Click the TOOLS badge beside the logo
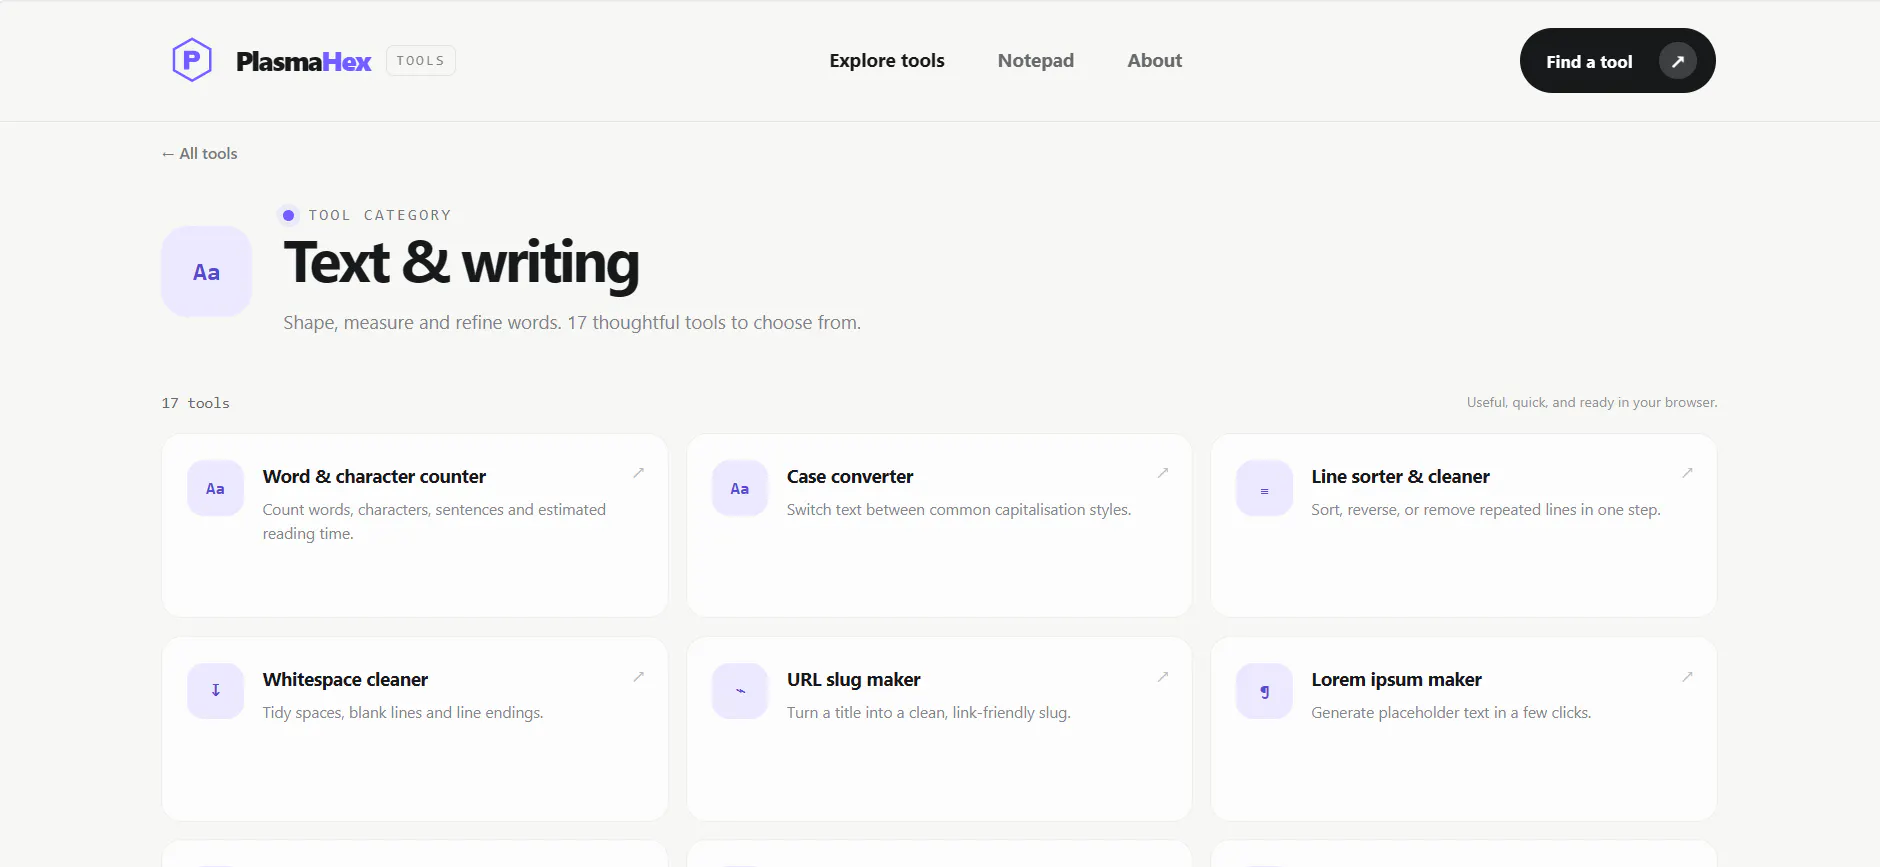This screenshot has width=1880, height=867. (421, 61)
